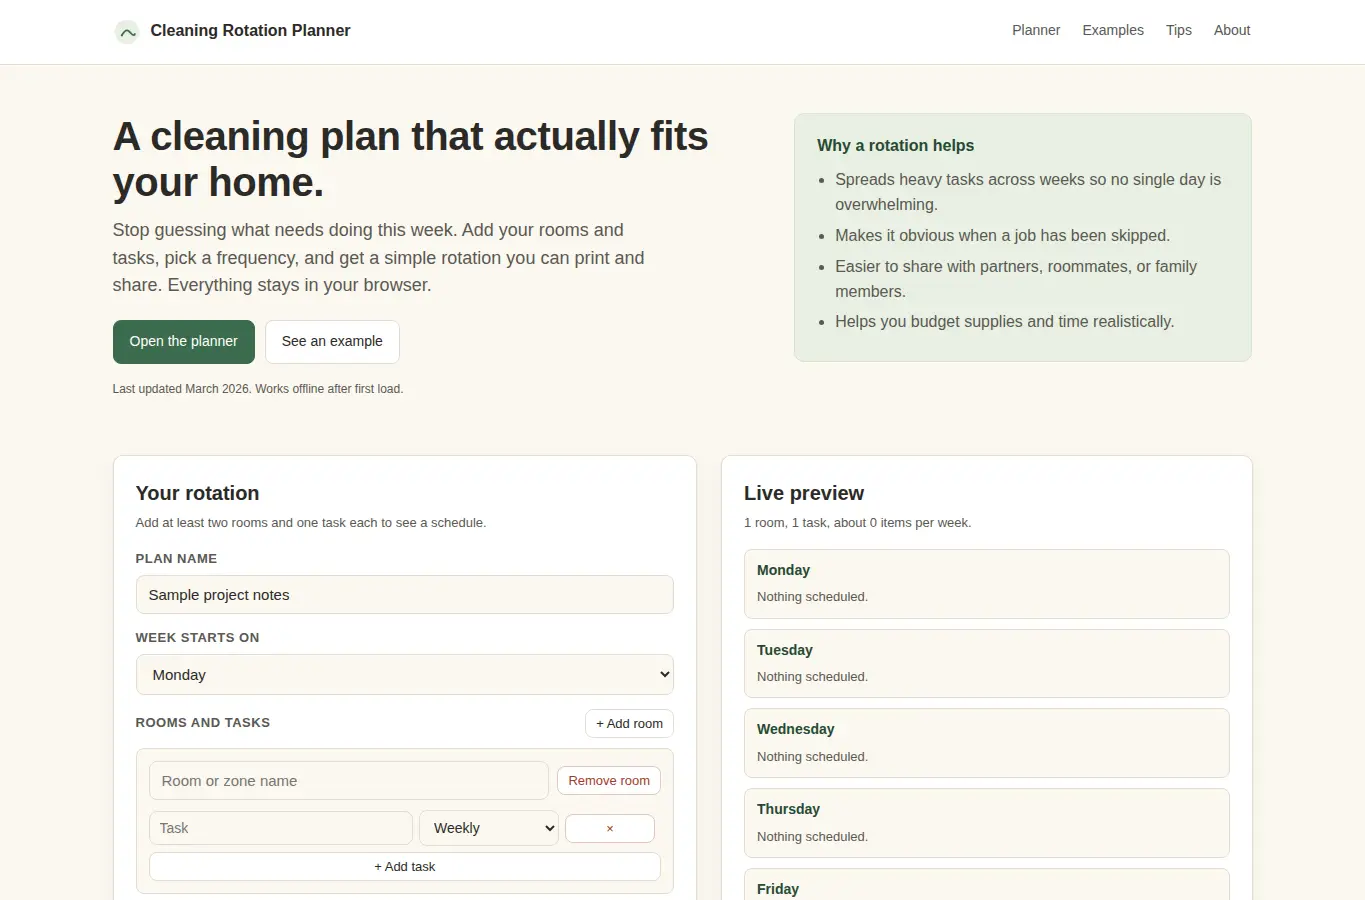Screen dimensions: 1365x900
Task: Open the Tips nav link
Action: [x=1179, y=30]
